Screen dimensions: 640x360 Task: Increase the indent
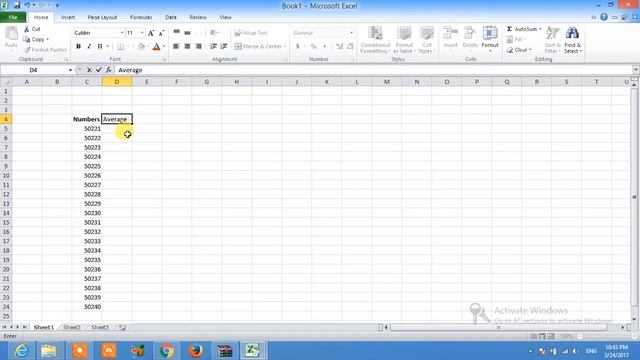point(224,46)
